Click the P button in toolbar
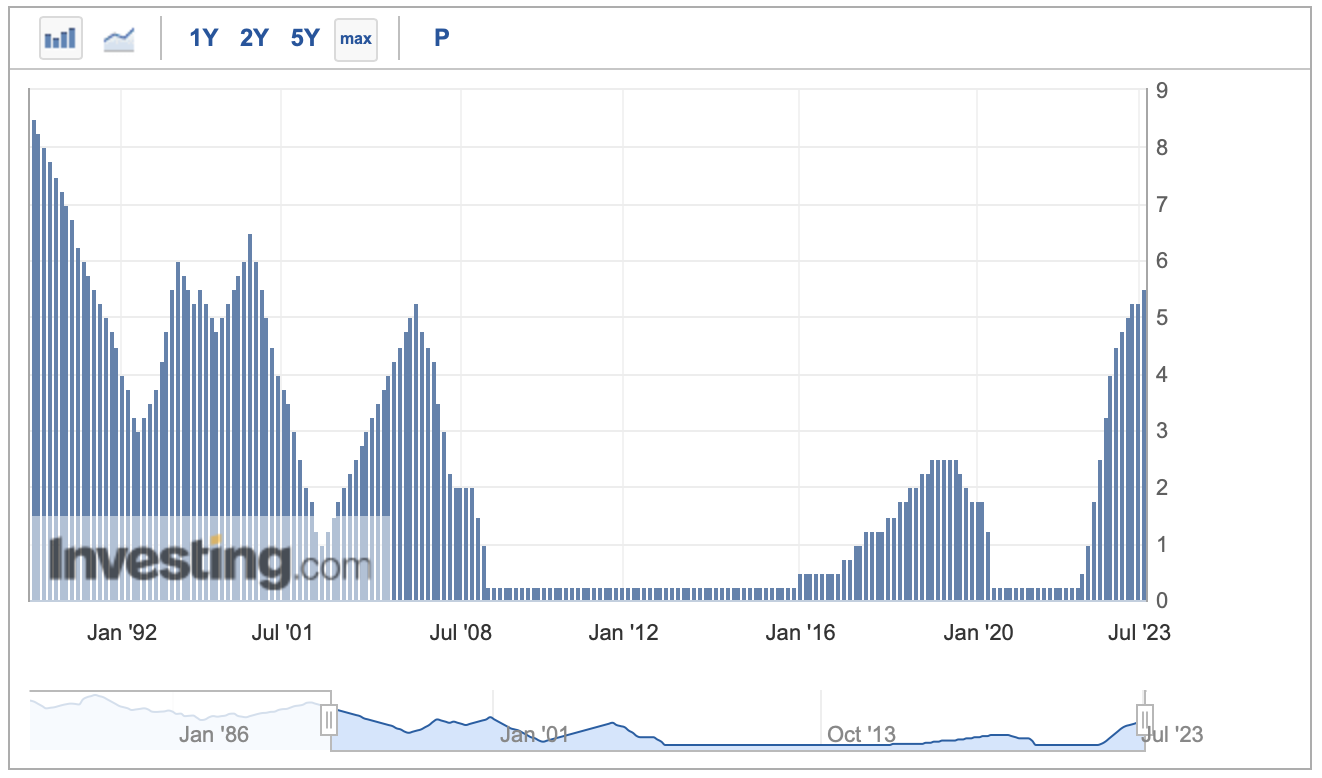The width and height of the screenshot is (1322, 778). 442,38
